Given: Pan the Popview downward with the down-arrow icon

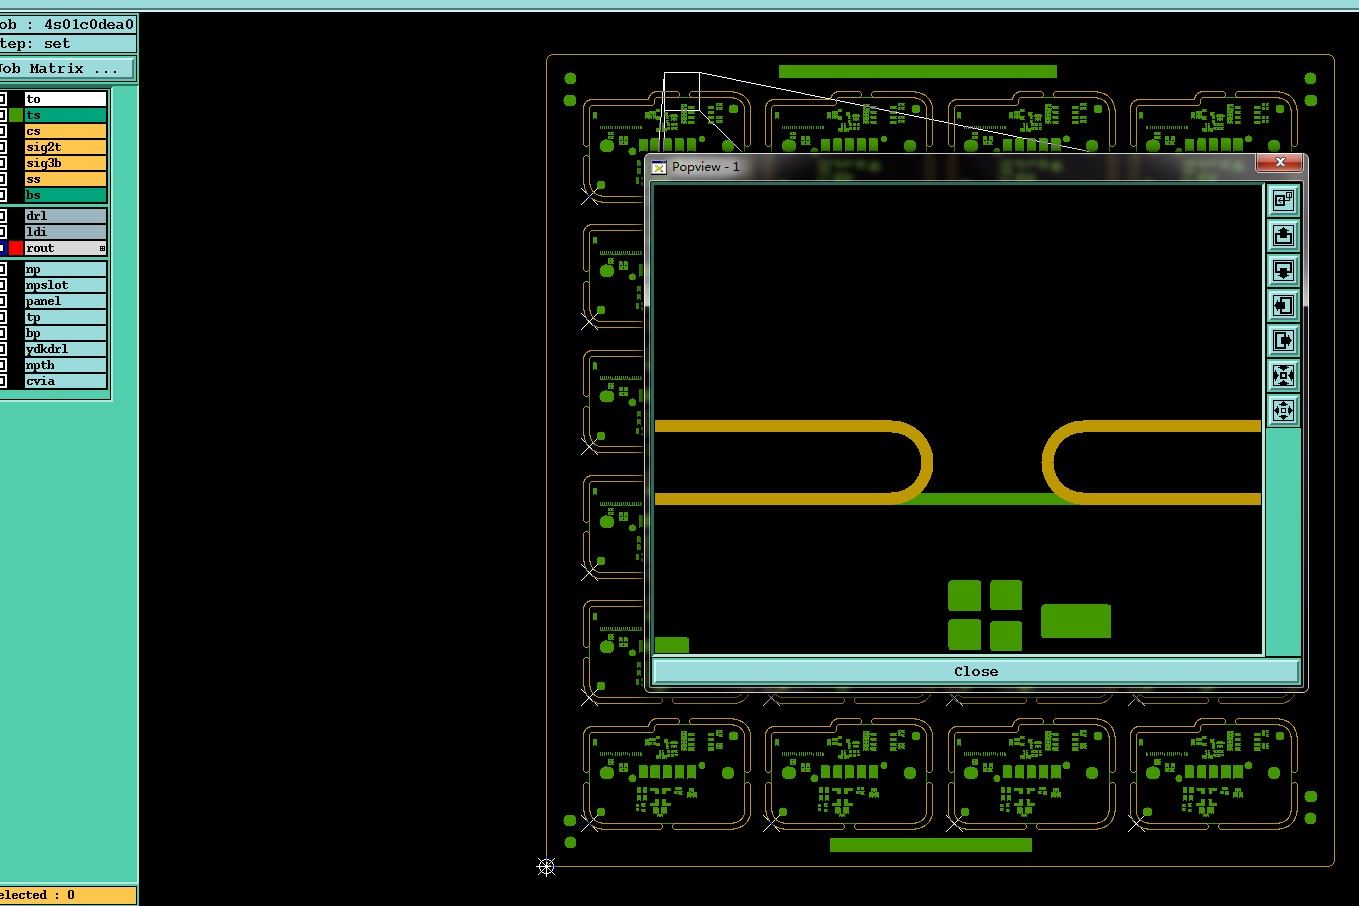Looking at the screenshot, I should (x=1283, y=270).
